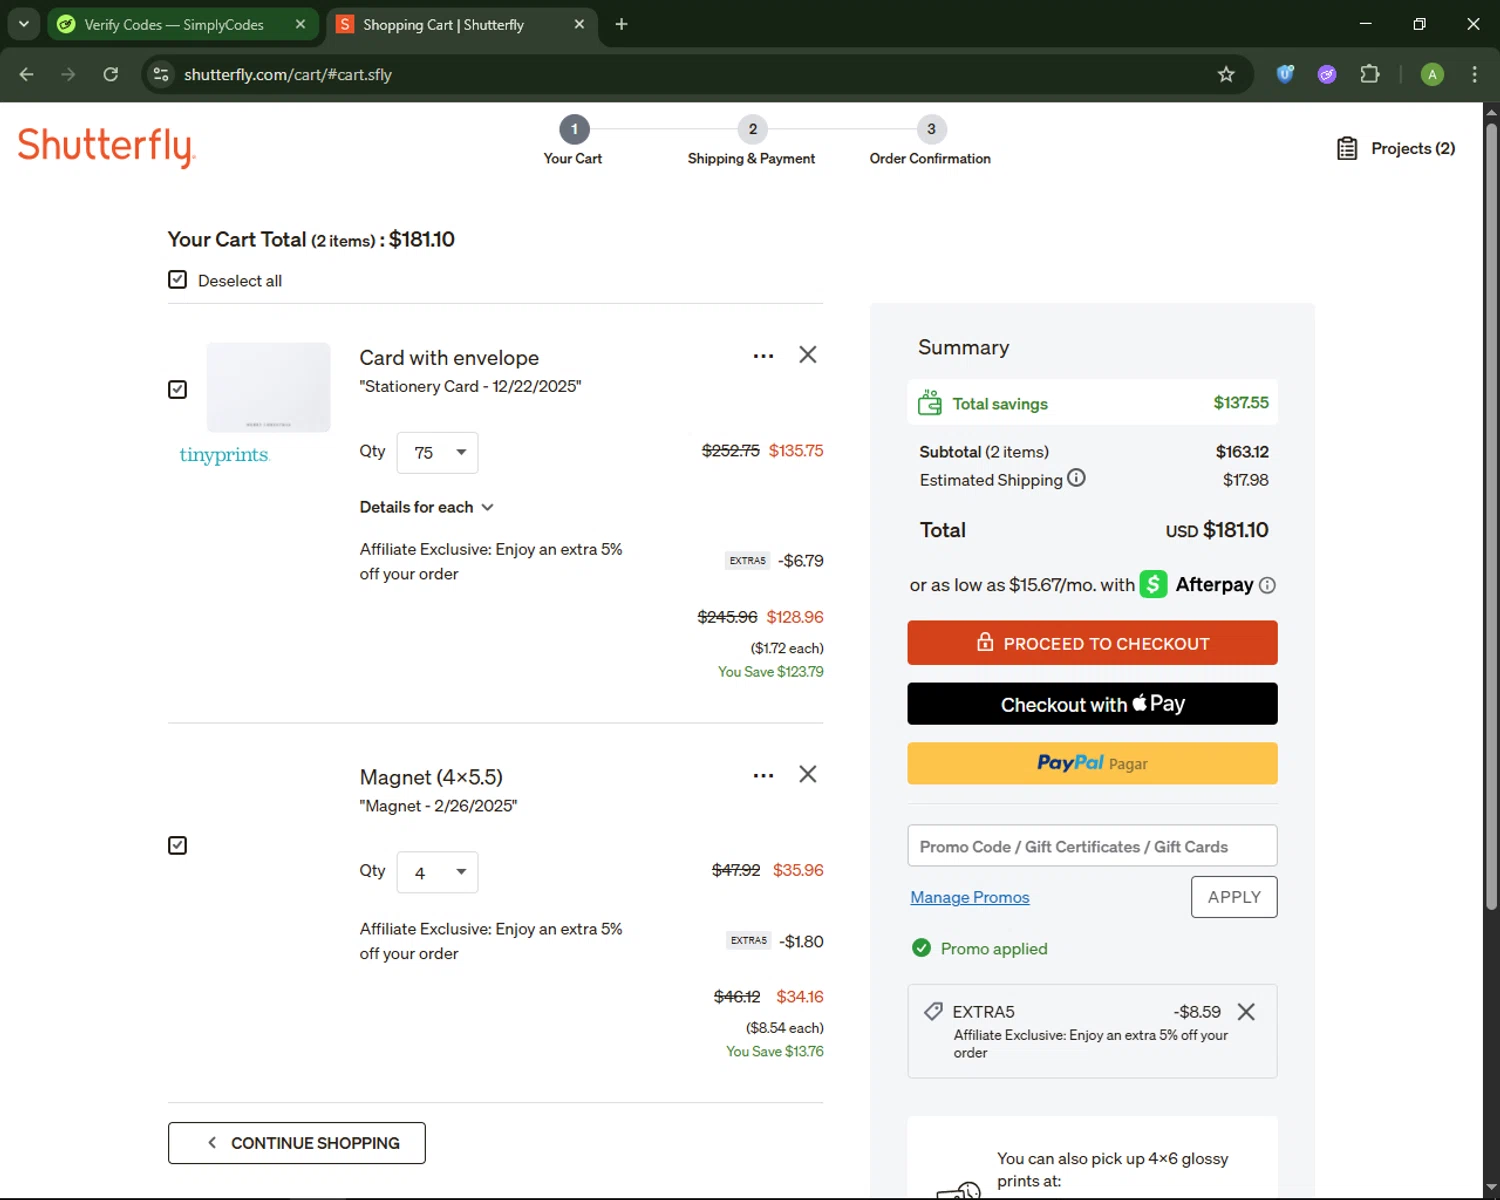Open the purple round extension icon
Viewport: 1500px width, 1200px height.
(x=1327, y=74)
